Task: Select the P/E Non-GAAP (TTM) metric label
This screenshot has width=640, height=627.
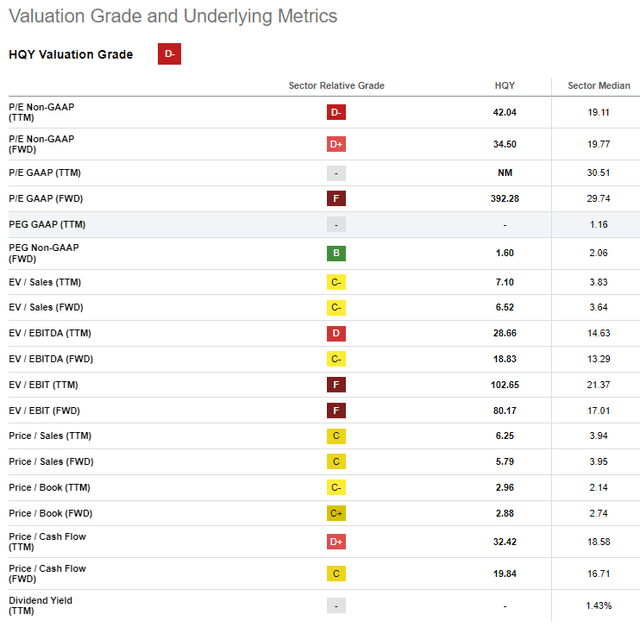Action: click(x=42, y=112)
